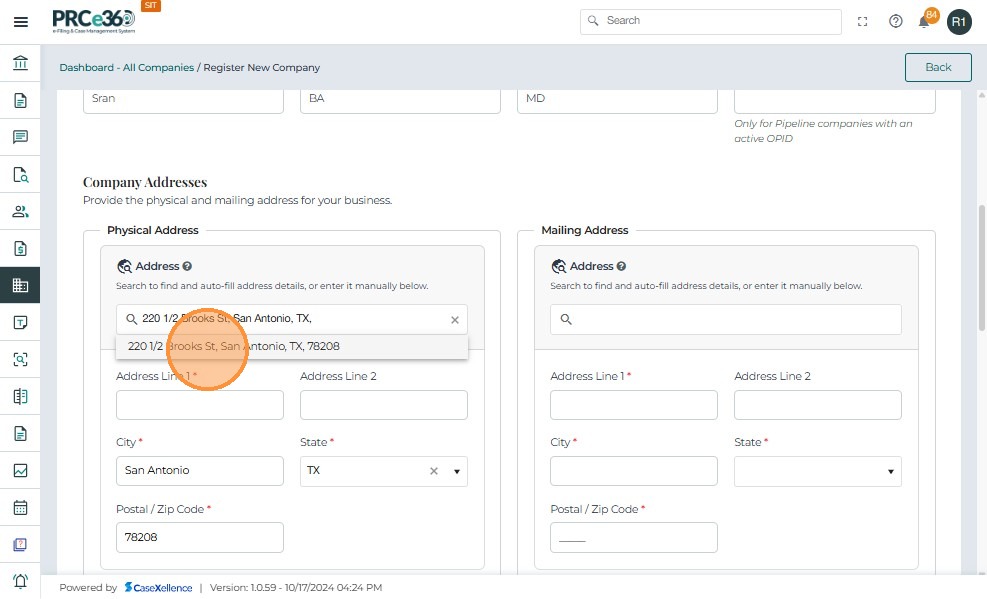Viewport: 987px width, 599px height.
Task: Click the Physical Address Line 1 field
Action: tap(200, 405)
